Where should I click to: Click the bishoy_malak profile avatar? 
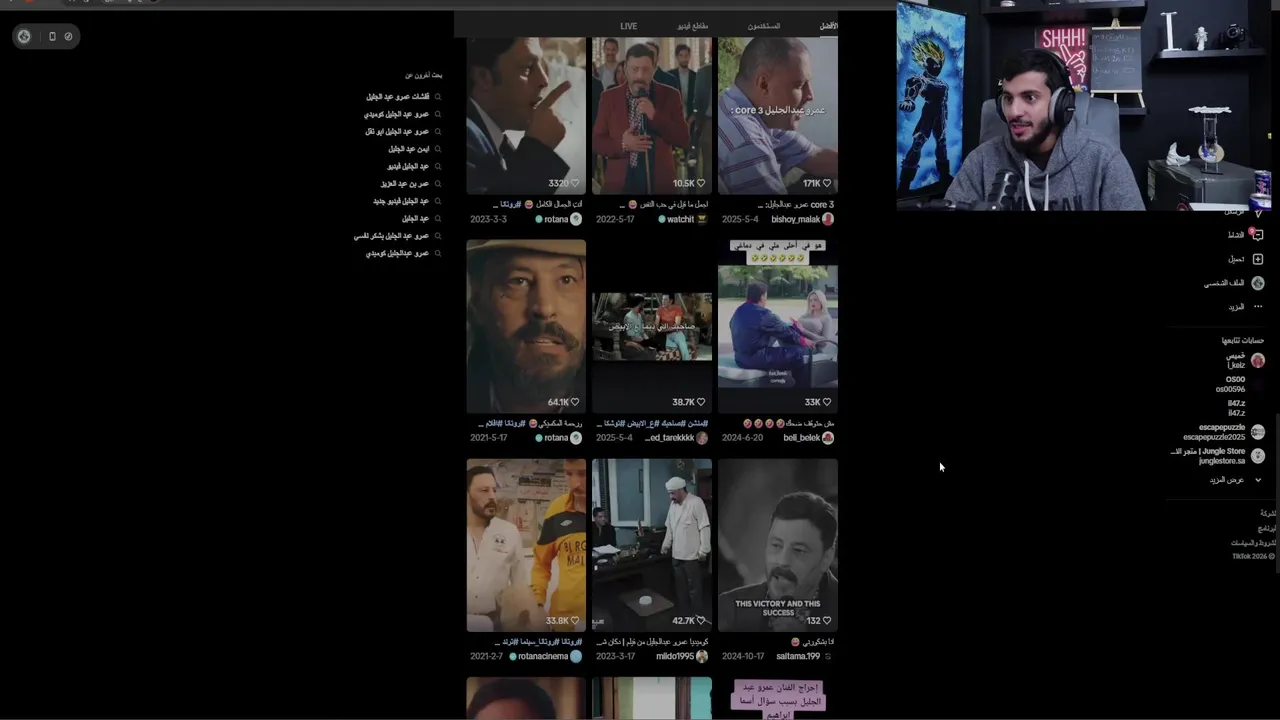pyautogui.click(x=827, y=219)
